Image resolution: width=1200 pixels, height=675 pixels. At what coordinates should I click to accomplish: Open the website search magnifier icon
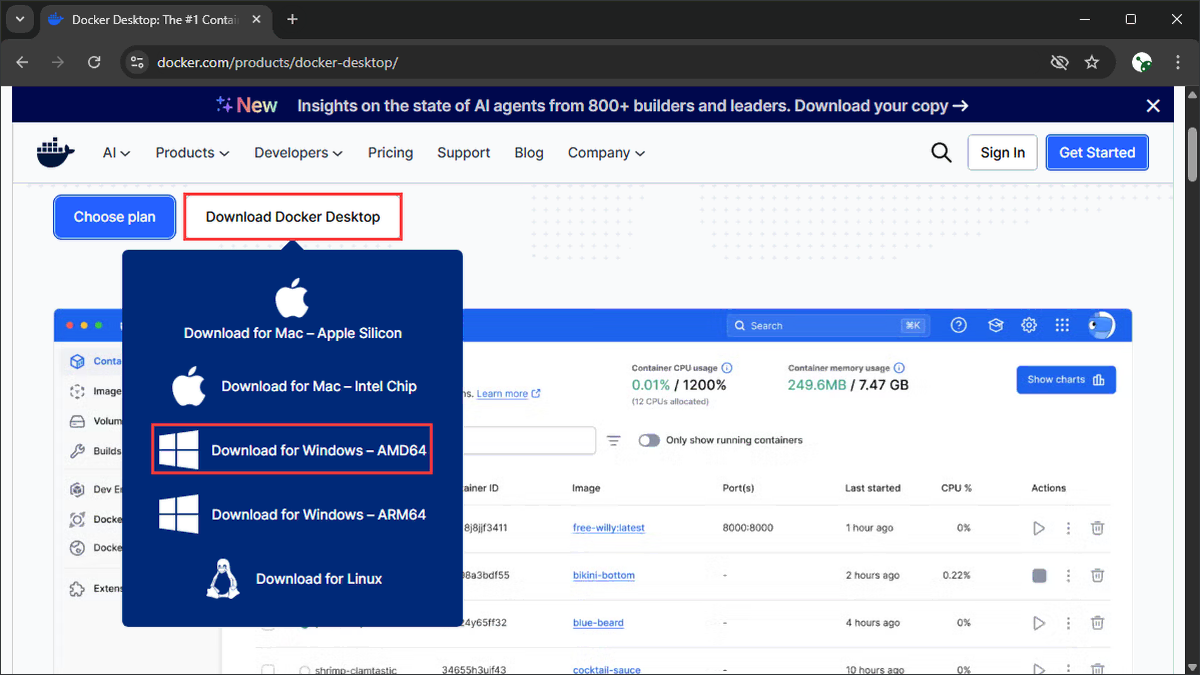click(x=941, y=152)
